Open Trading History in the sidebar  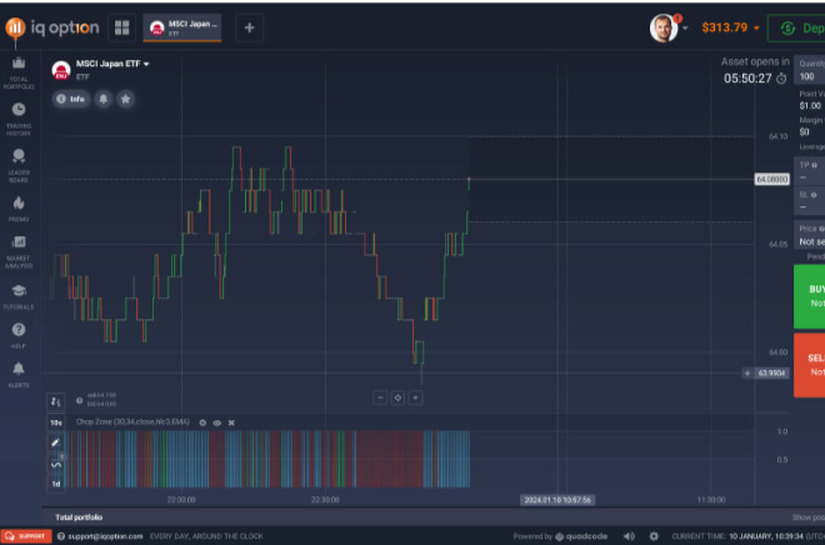18,119
